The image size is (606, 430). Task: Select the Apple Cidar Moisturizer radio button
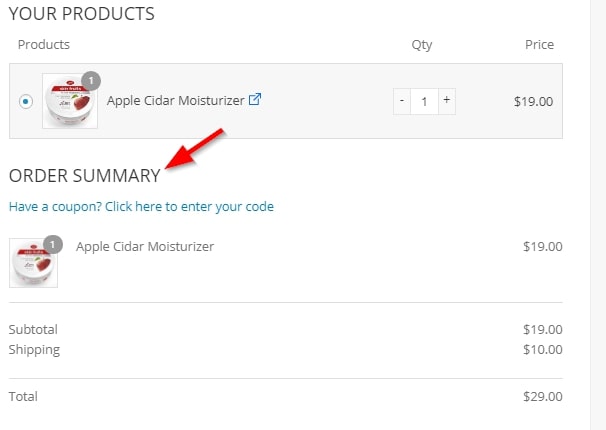coord(26,102)
